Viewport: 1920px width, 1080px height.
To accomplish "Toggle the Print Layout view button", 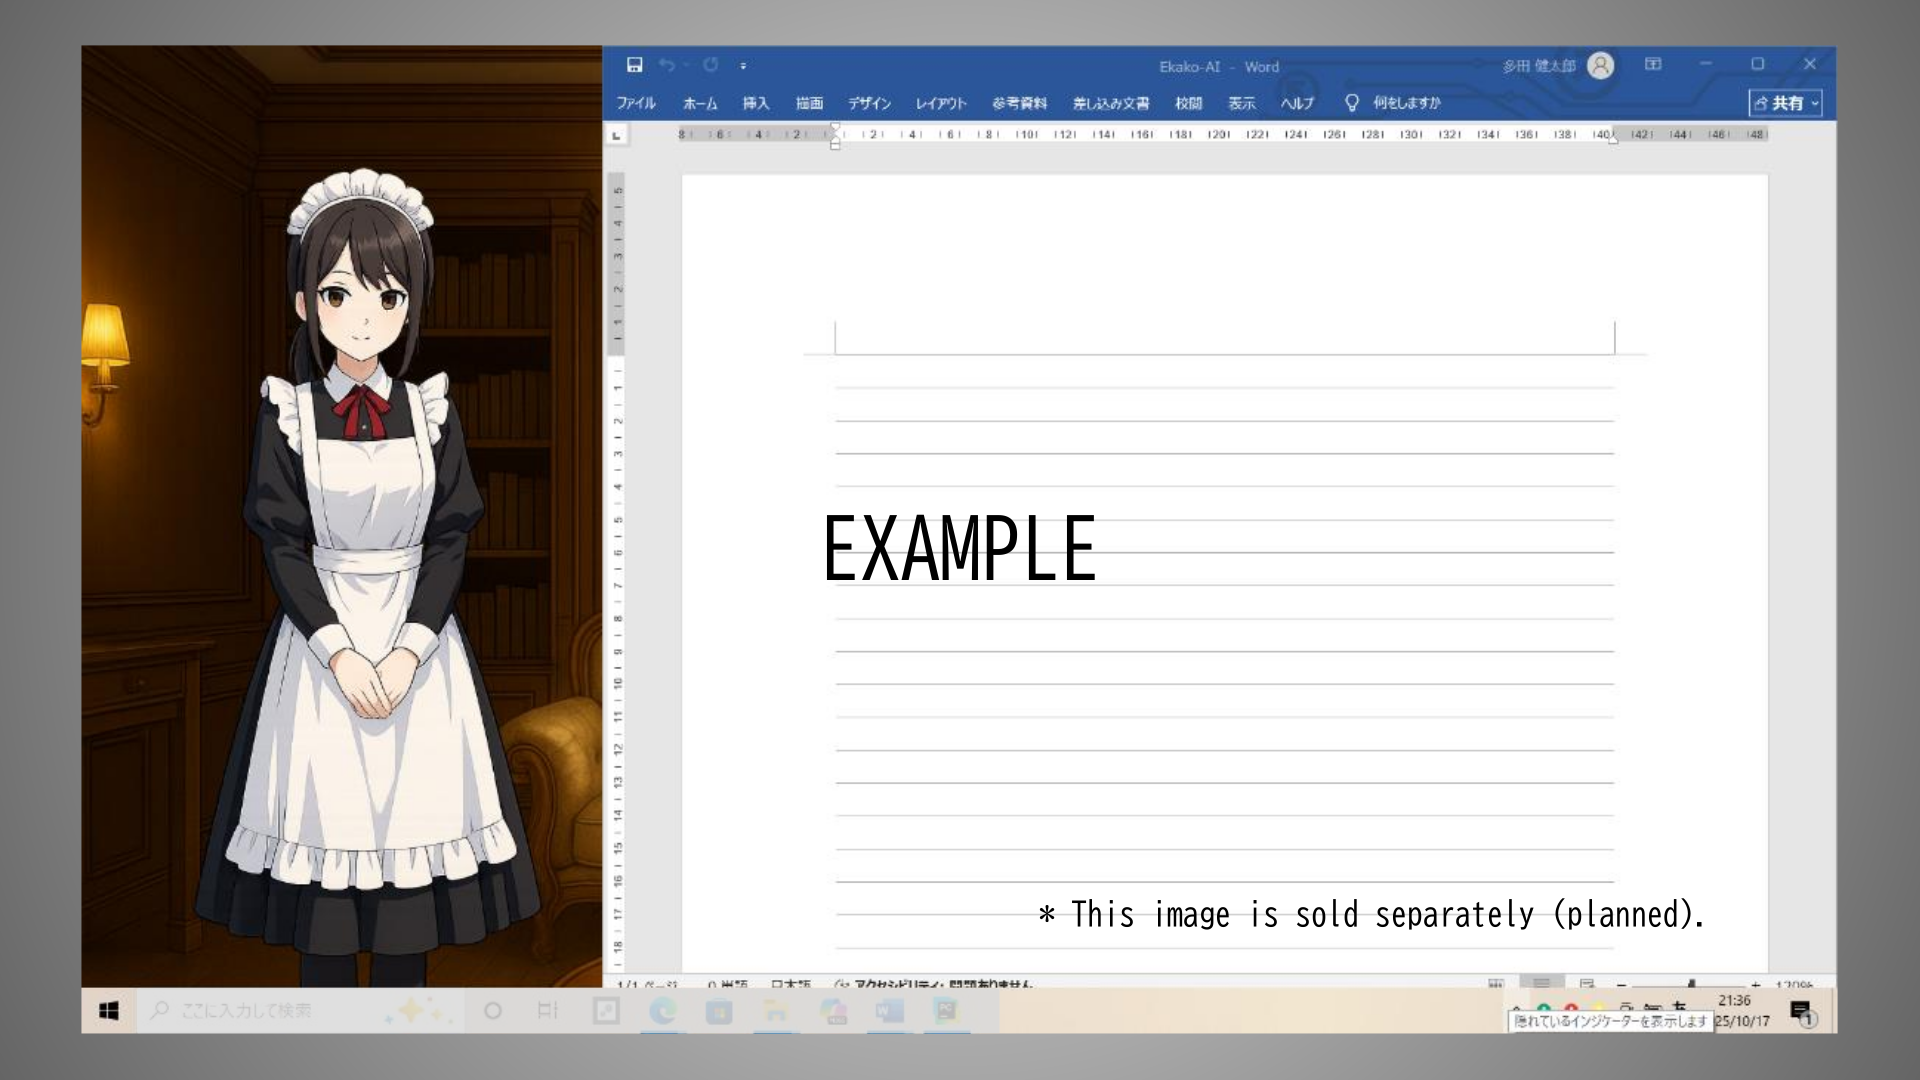I will (x=1541, y=984).
